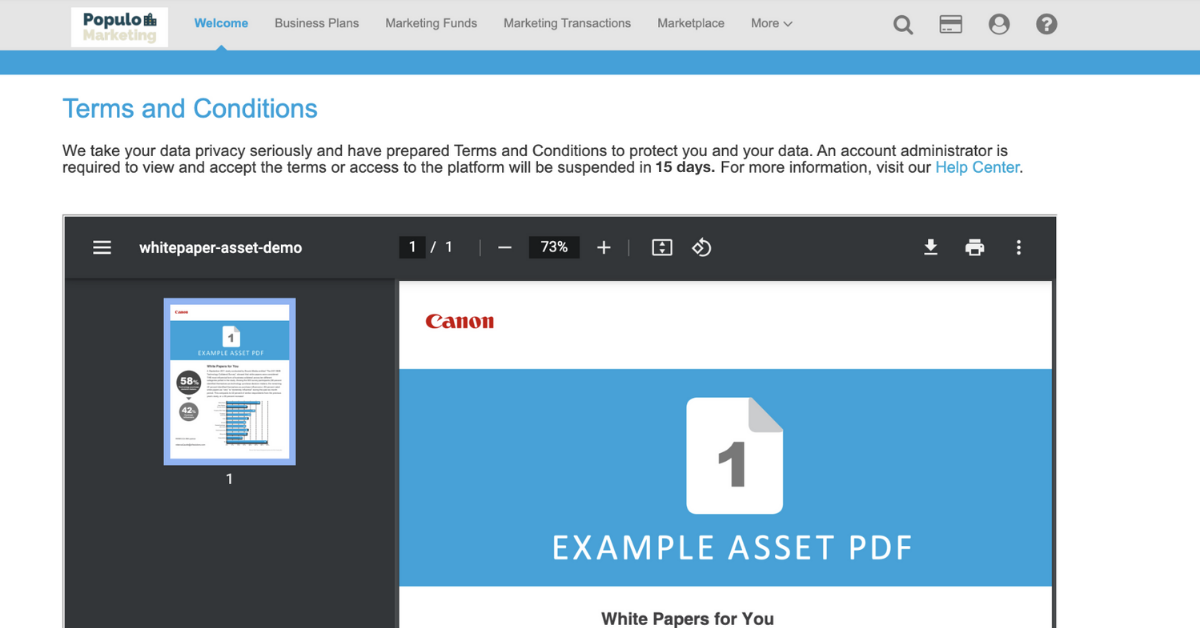The width and height of the screenshot is (1200, 628).
Task: Open the help question-mark icon
Action: point(1046,24)
